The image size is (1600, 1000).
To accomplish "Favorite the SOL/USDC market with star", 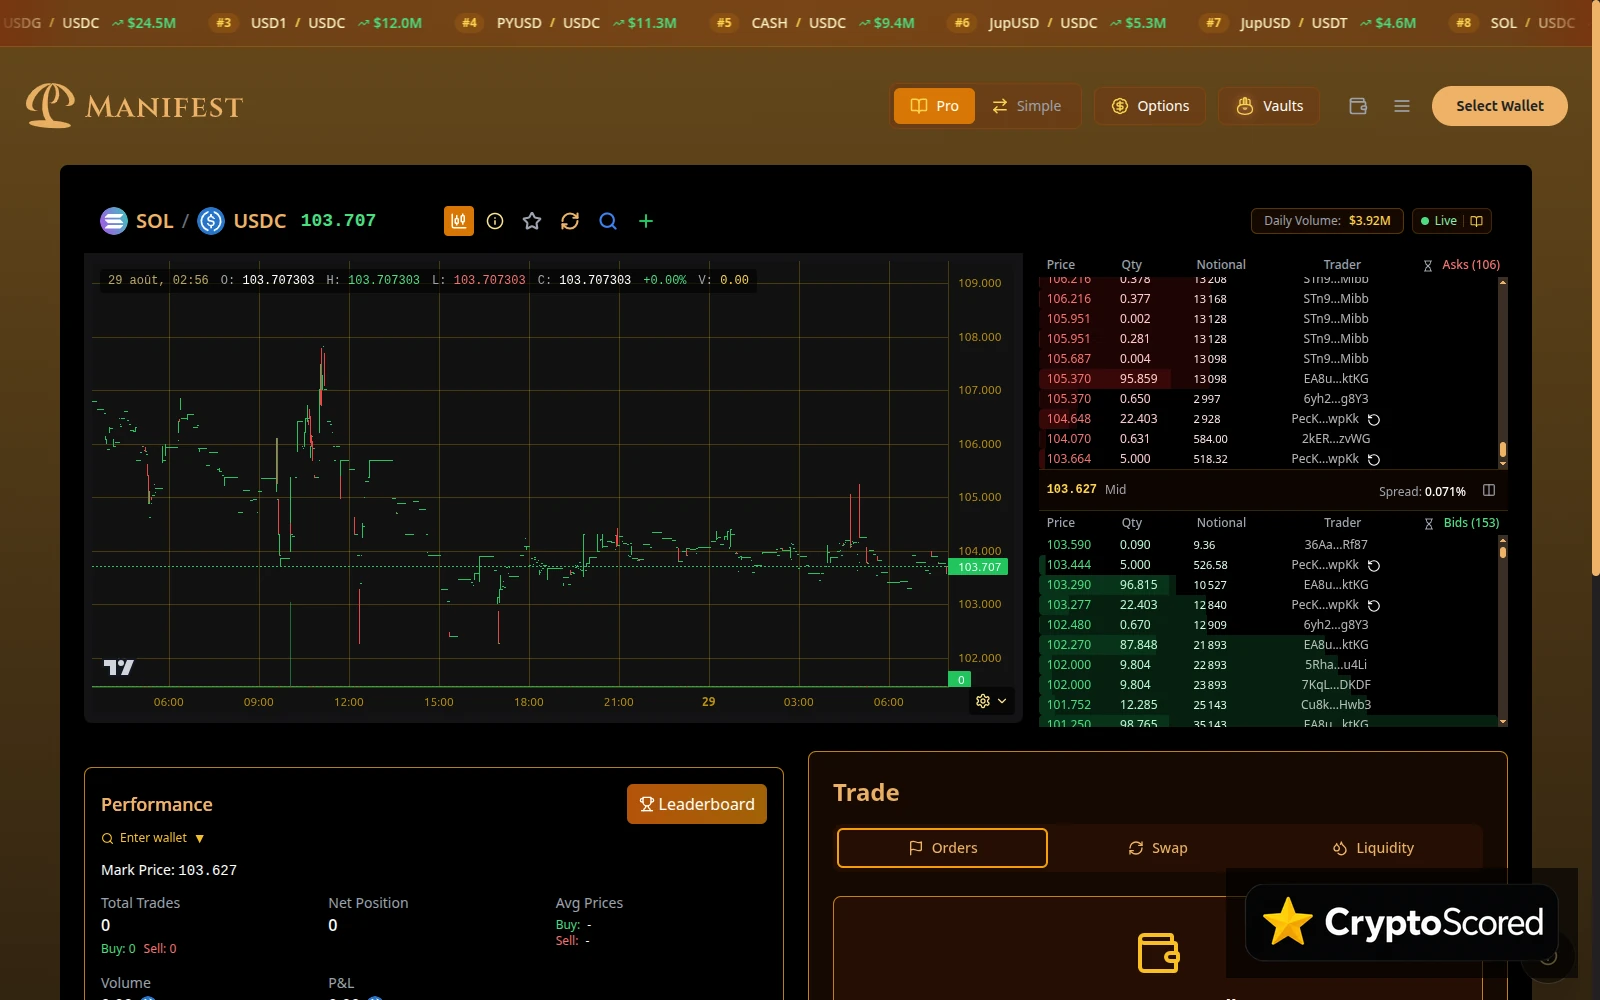I will [x=532, y=221].
